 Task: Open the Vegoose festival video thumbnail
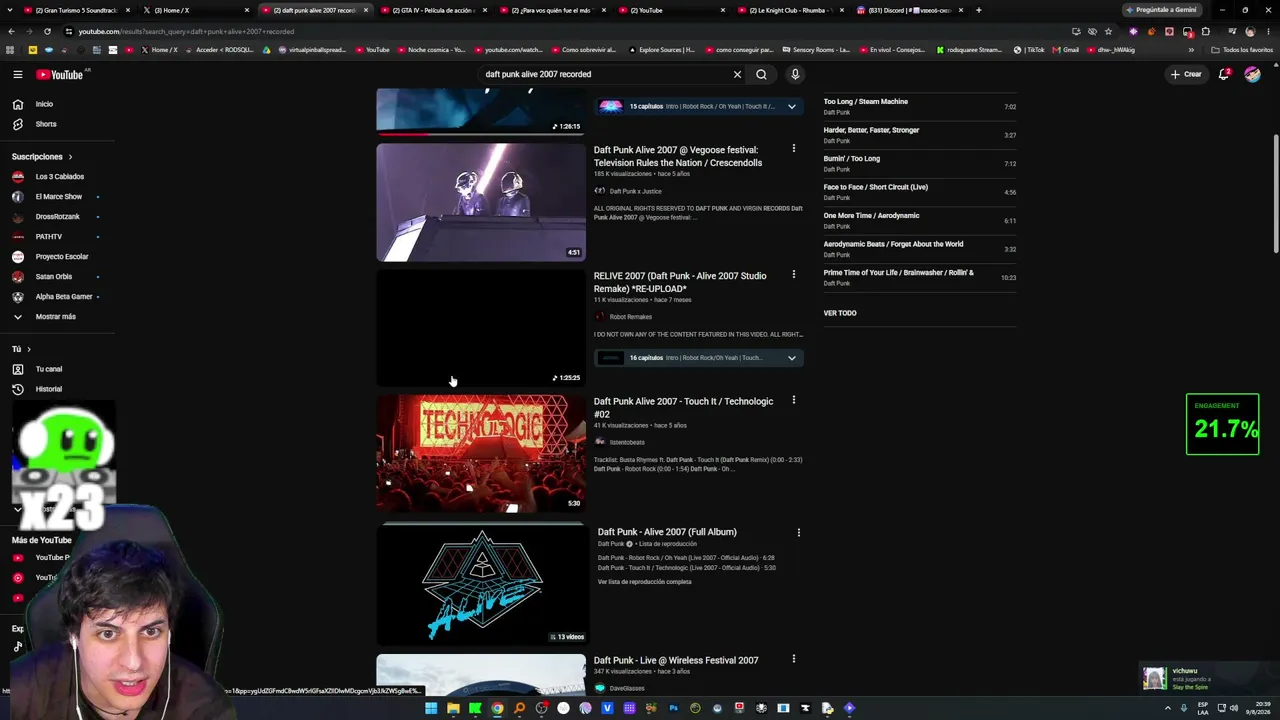[x=481, y=202]
